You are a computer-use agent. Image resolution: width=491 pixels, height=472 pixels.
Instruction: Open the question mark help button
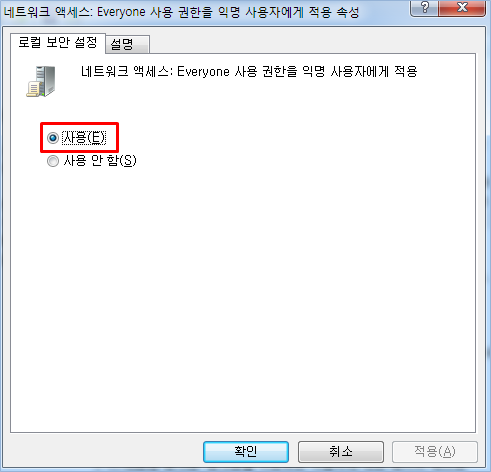coord(424,7)
